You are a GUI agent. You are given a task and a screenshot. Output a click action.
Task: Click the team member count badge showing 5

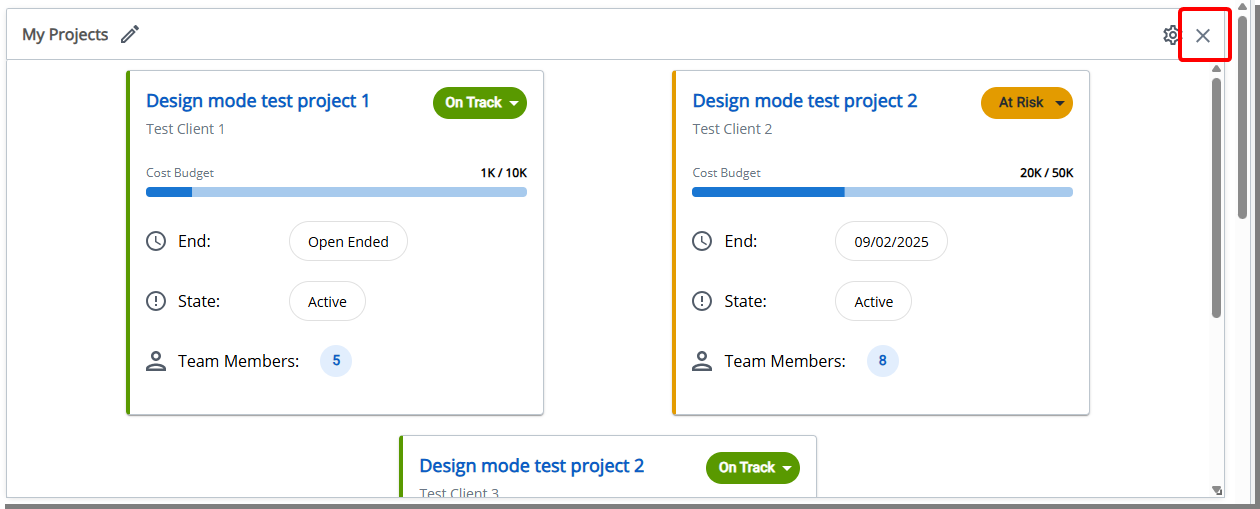(336, 361)
